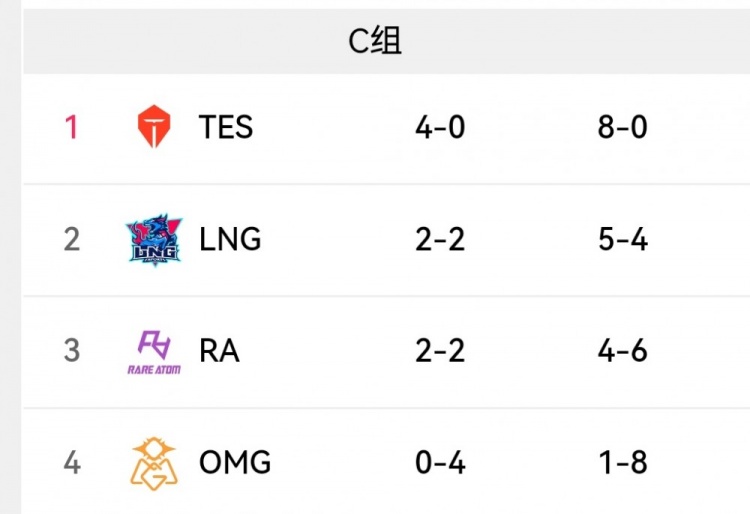Screen dimensions: 750x514
Task: Open the RA team name link
Action: click(220, 351)
